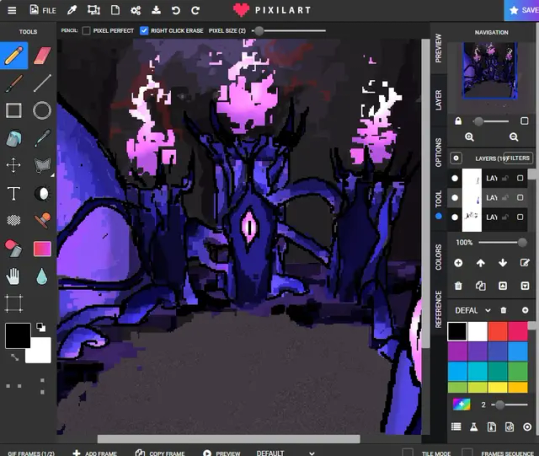This screenshot has height=456, width=539.
Task: Select the Hand pan tool
Action: pyautogui.click(x=14, y=276)
